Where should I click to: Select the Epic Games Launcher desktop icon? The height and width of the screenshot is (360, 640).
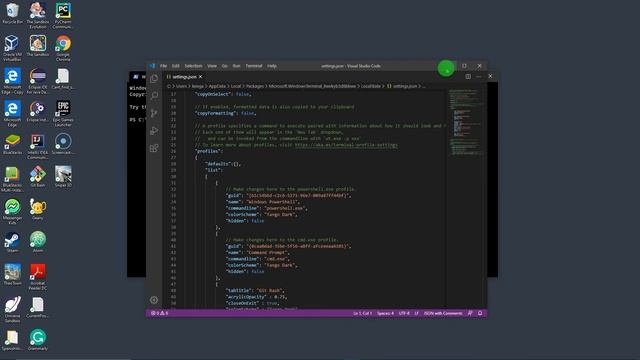63,113
